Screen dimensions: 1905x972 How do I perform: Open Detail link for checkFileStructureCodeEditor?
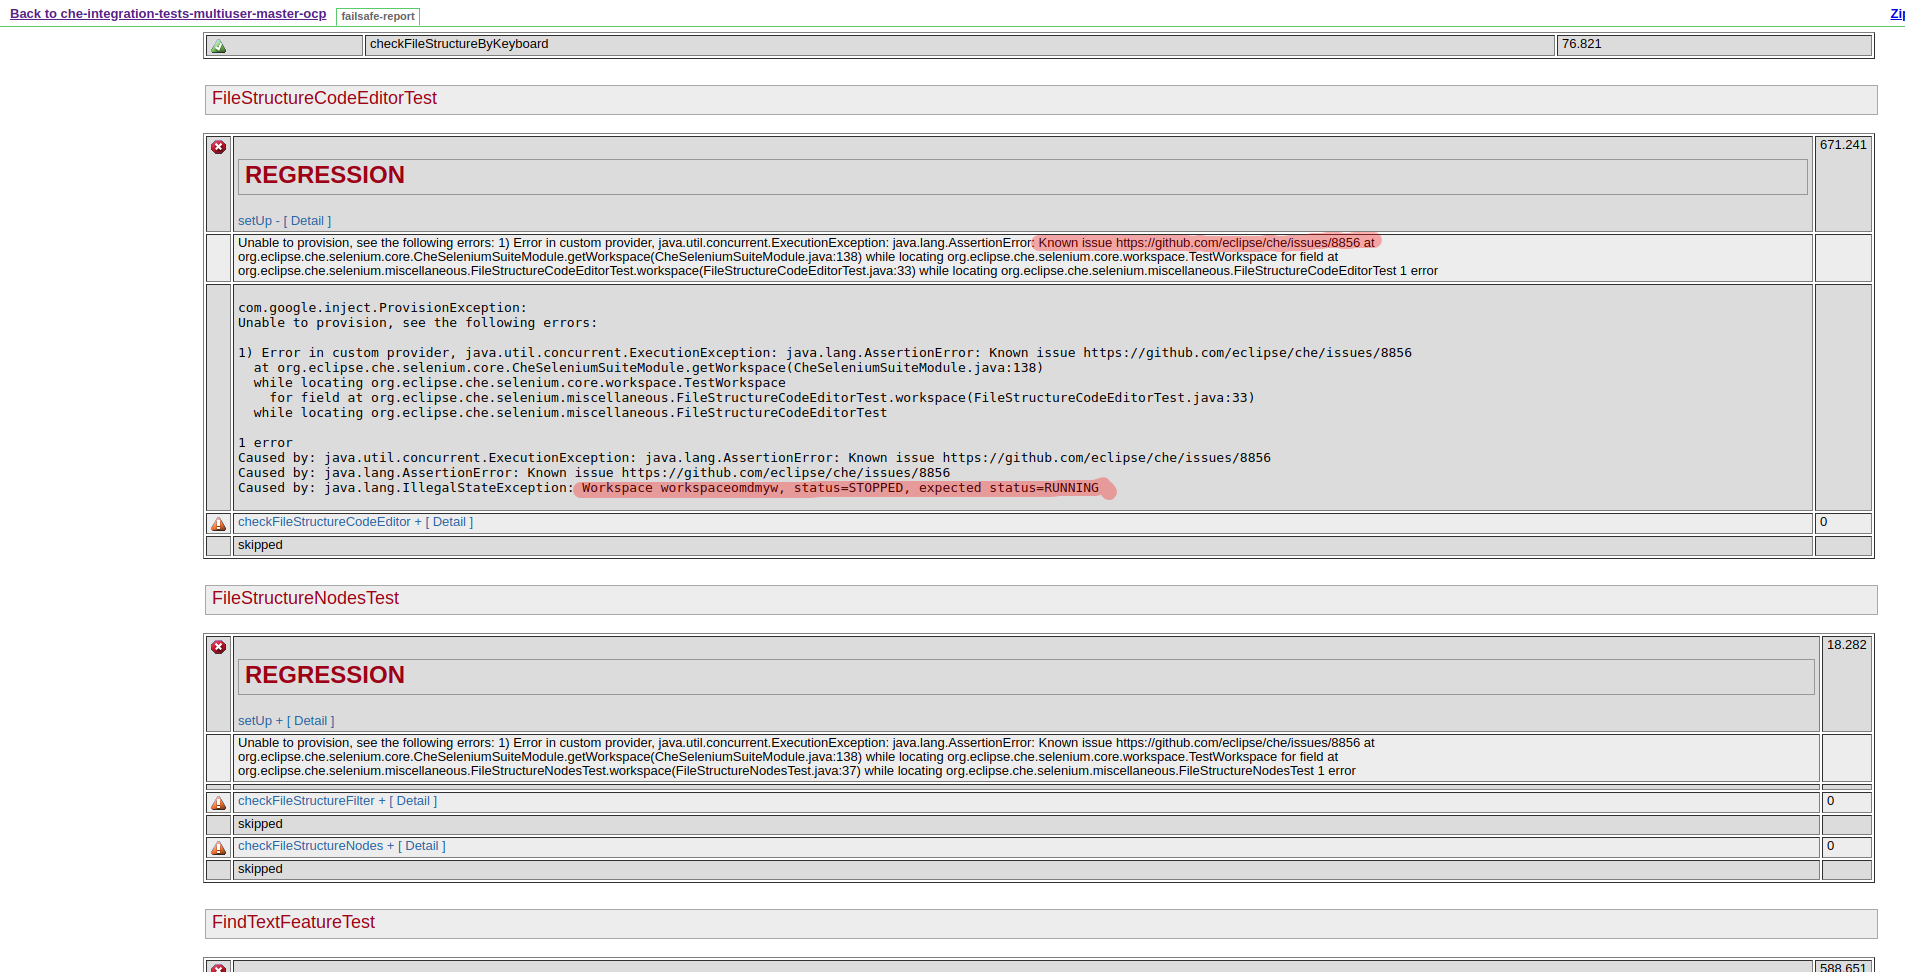tap(450, 522)
